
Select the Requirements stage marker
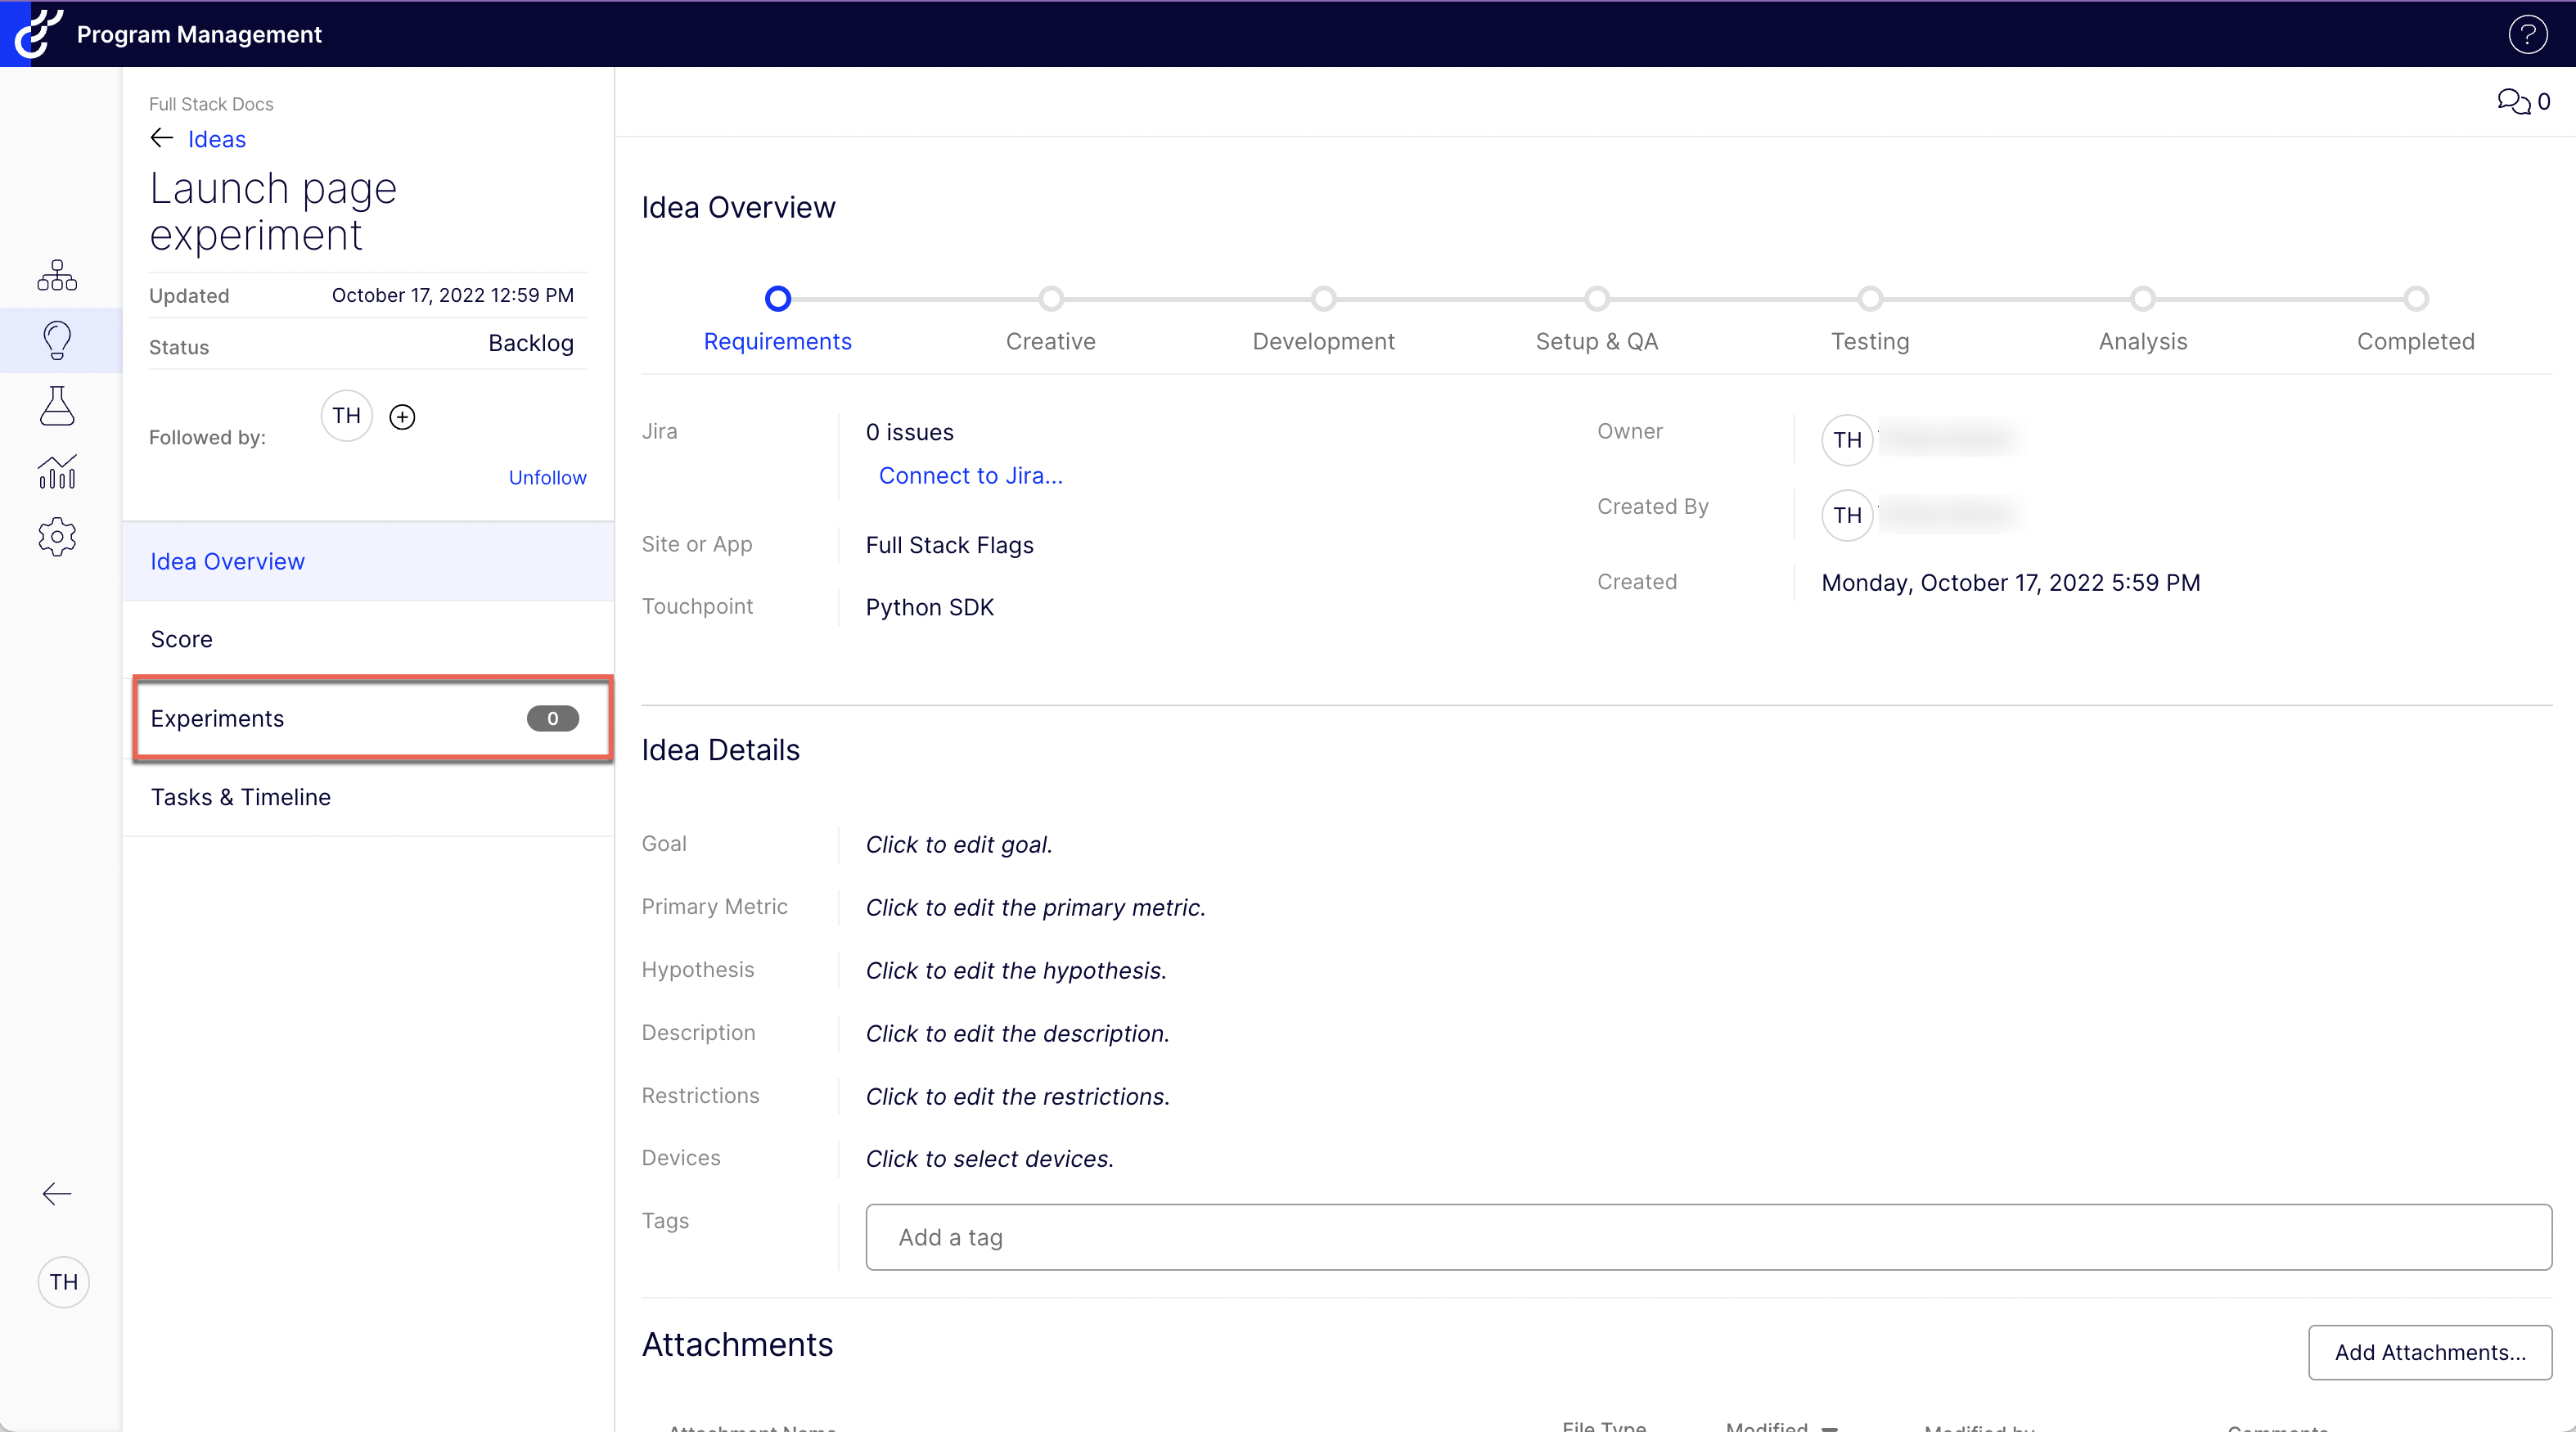777,298
